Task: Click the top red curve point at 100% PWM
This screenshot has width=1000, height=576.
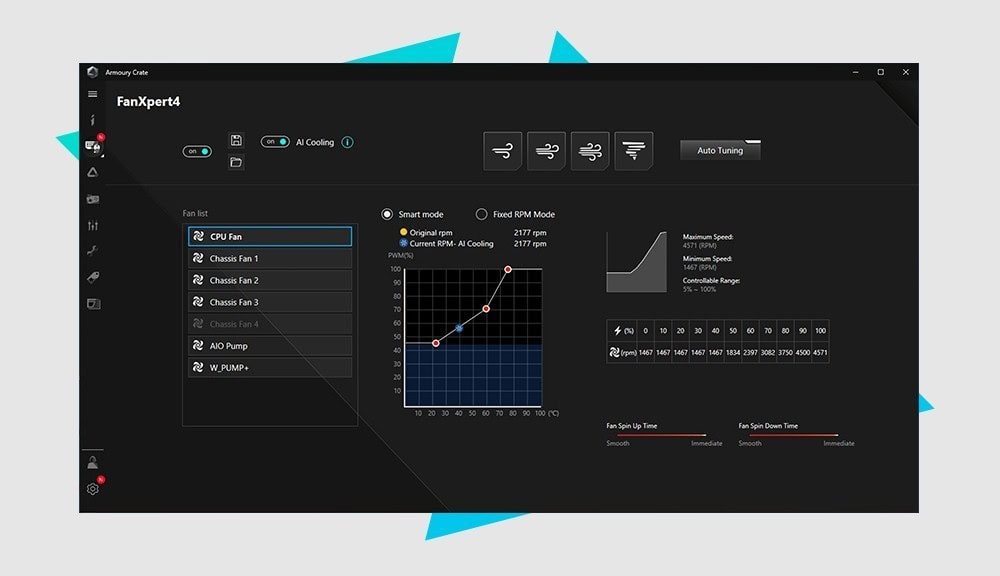Action: pos(508,269)
